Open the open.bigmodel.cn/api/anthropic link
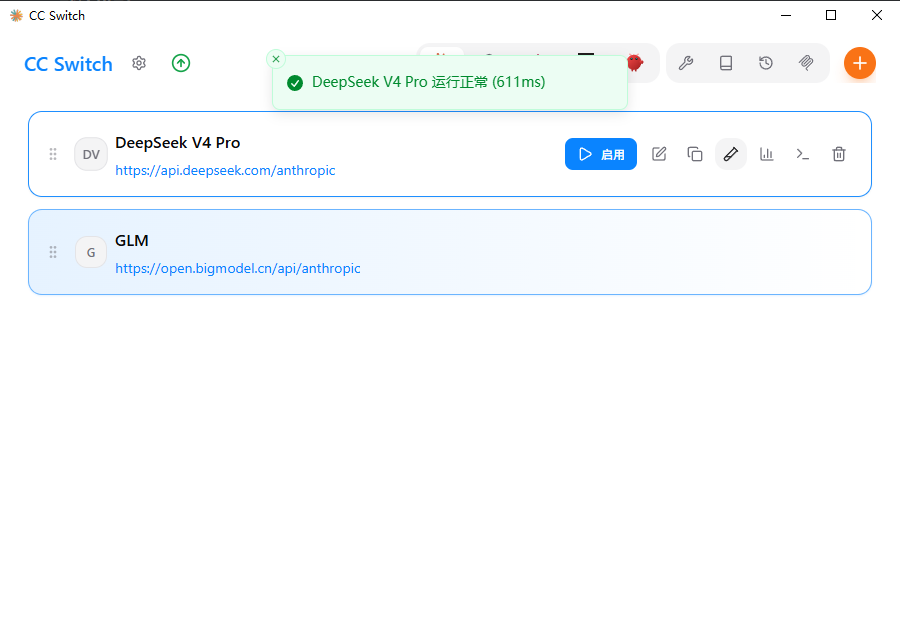 click(238, 269)
